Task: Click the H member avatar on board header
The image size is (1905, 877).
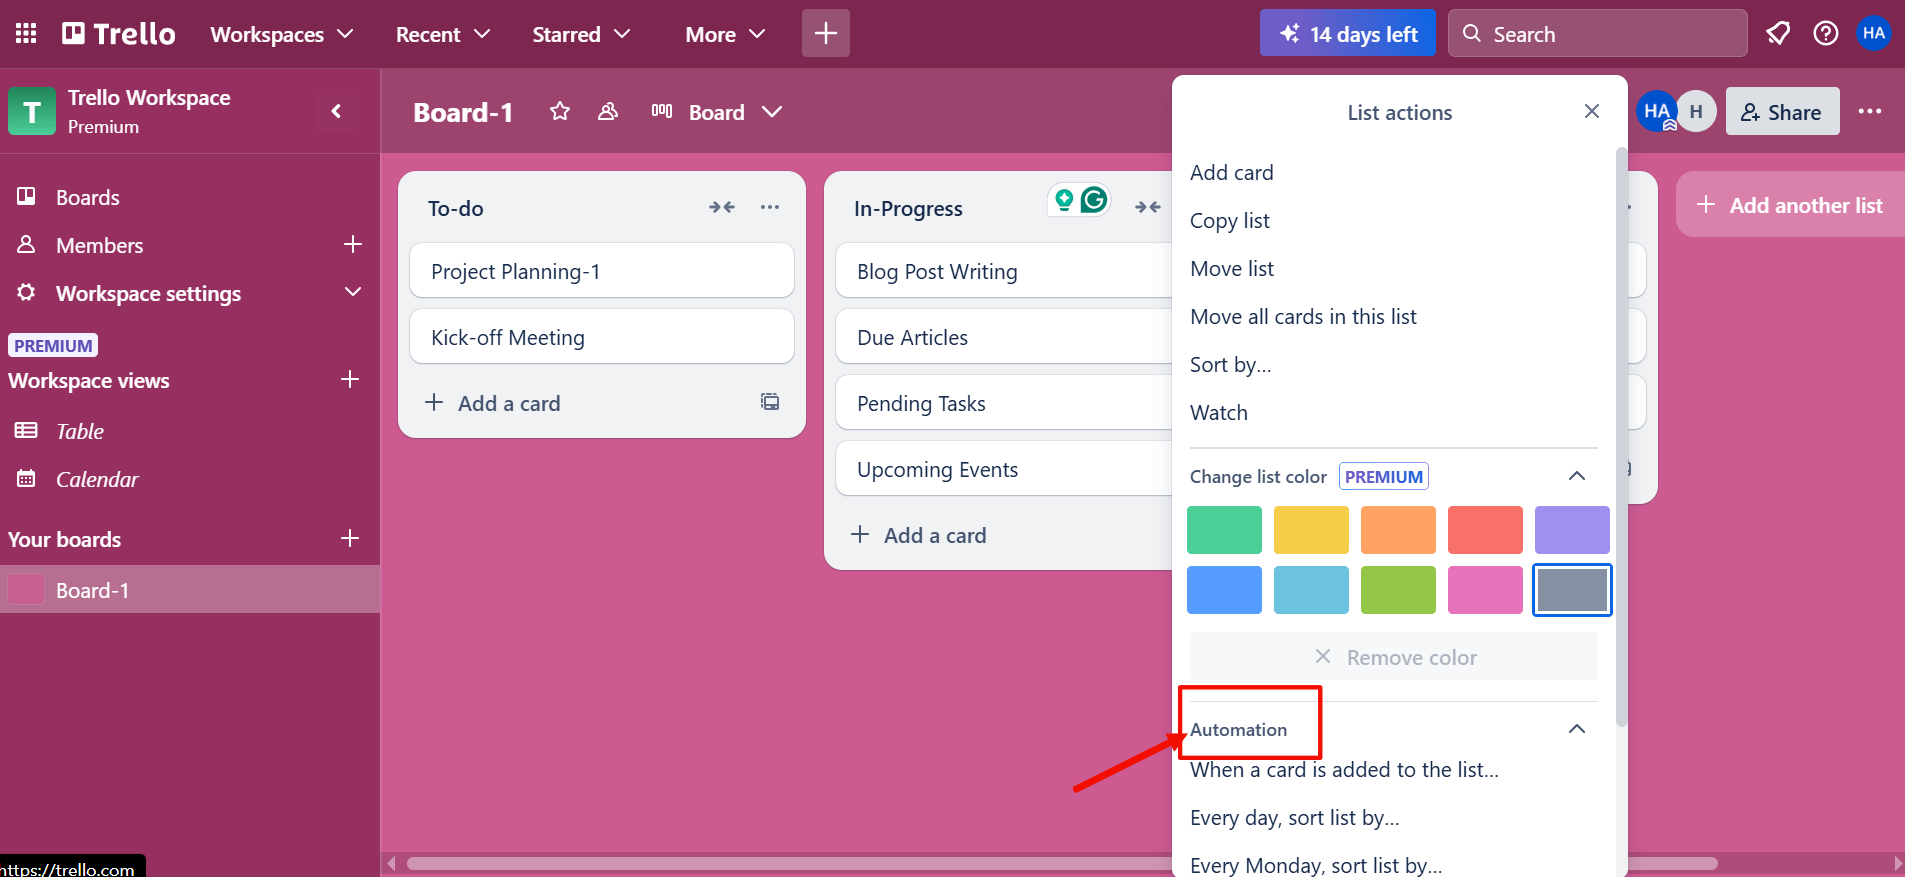Action: (x=1696, y=111)
